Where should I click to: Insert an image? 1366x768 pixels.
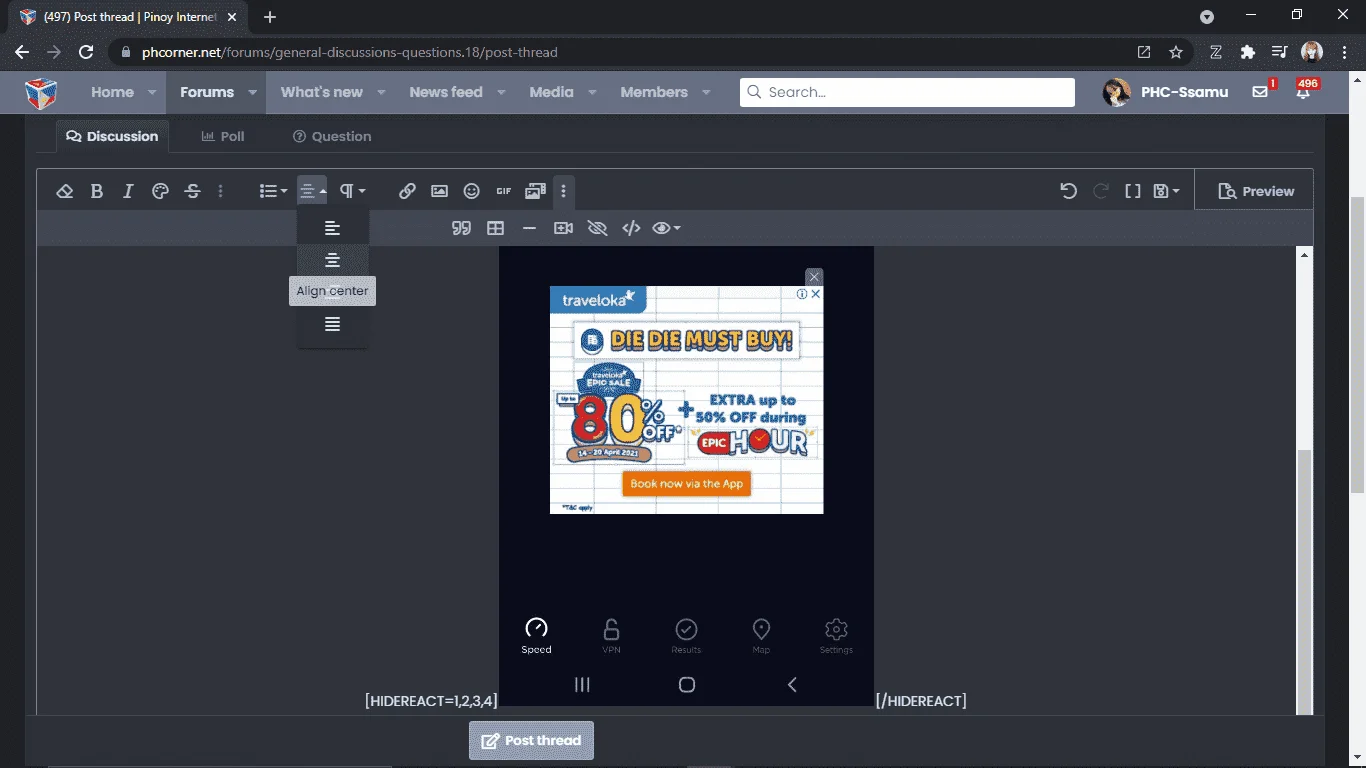tap(439, 191)
